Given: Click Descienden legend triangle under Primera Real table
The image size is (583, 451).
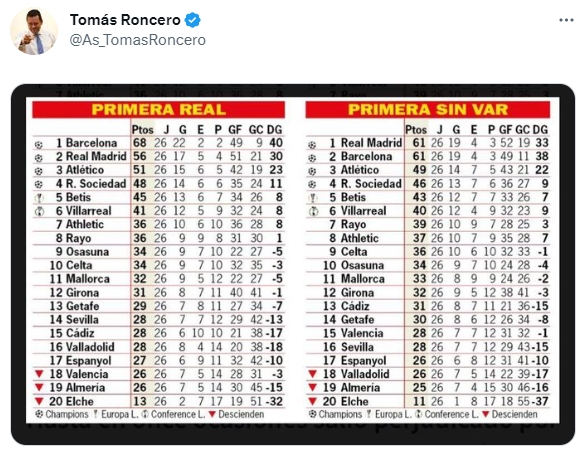Looking at the screenshot, I should coord(212,414).
